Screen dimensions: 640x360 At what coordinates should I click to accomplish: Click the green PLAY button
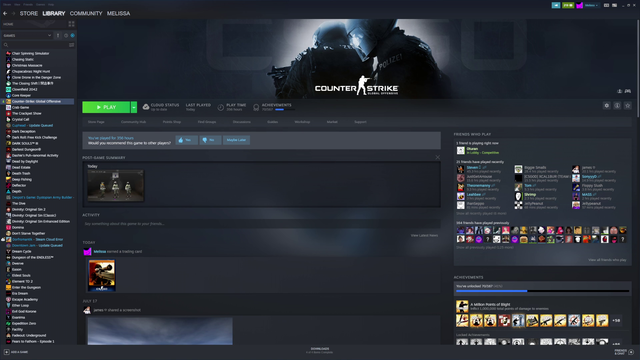pos(106,107)
